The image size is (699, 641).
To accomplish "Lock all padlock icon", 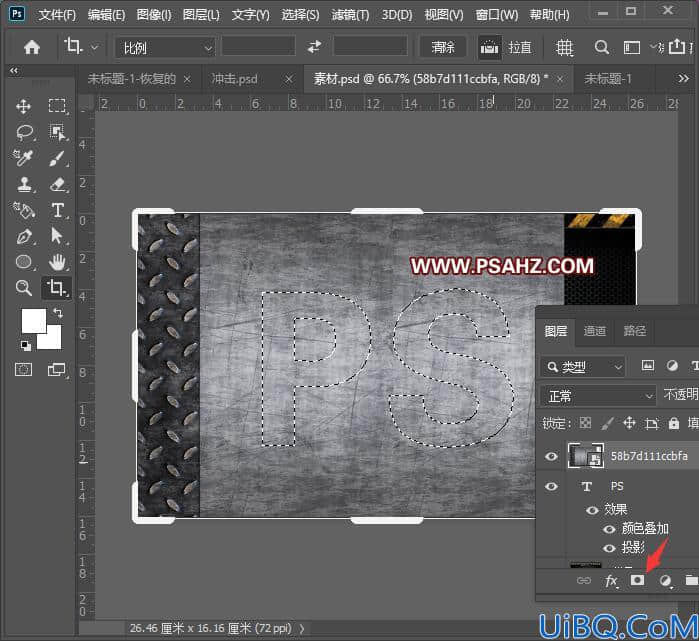I will [x=674, y=423].
